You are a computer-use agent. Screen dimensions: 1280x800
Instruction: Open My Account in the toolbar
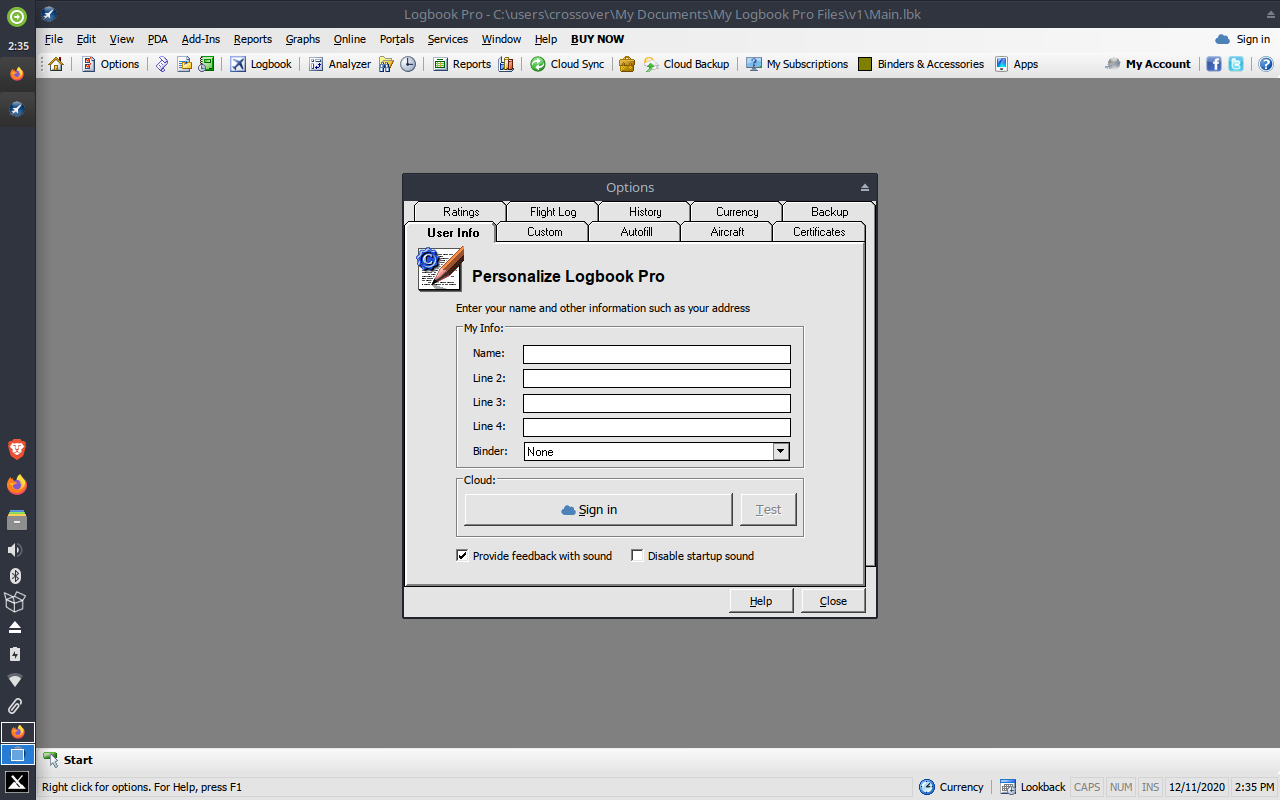1148,64
